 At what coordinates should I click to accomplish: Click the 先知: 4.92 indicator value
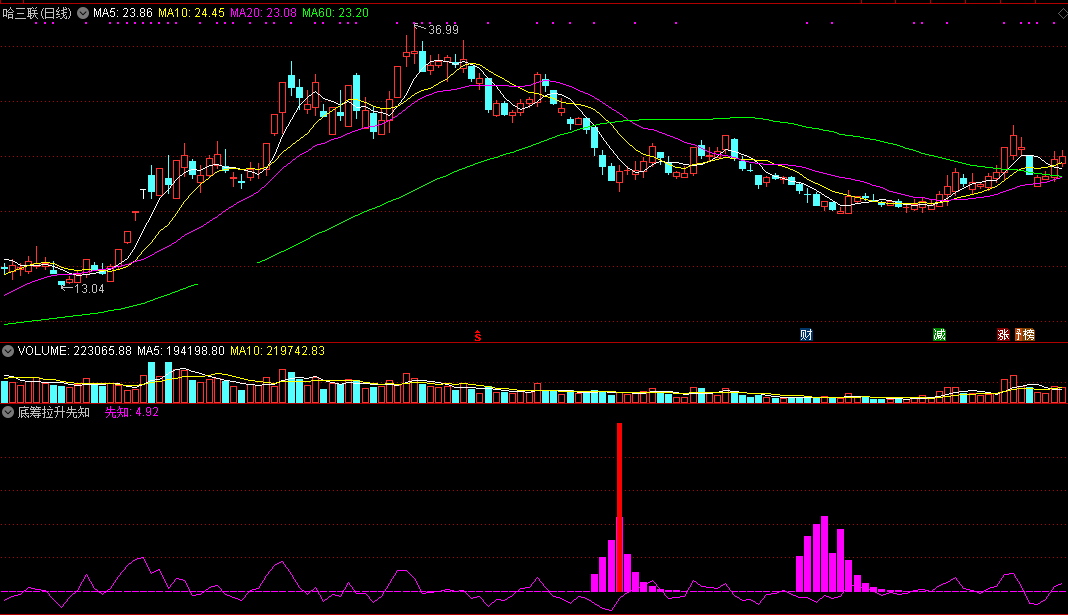[x=131, y=412]
